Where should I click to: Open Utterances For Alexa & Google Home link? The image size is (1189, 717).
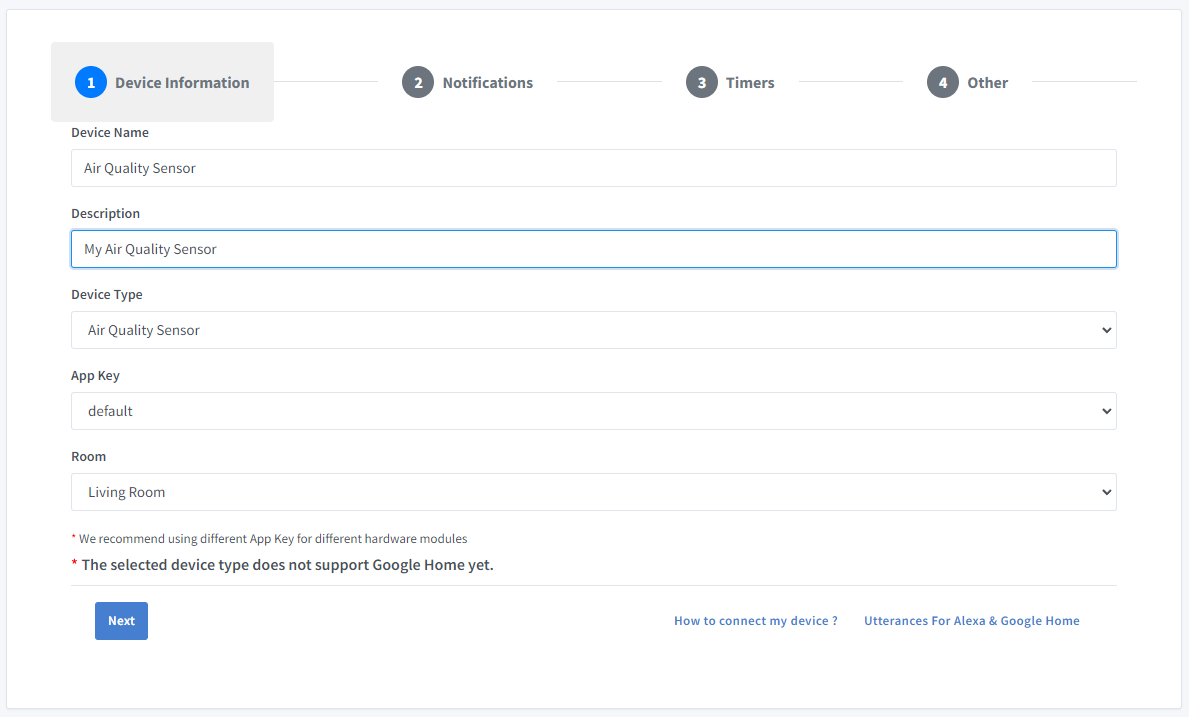[x=971, y=621]
